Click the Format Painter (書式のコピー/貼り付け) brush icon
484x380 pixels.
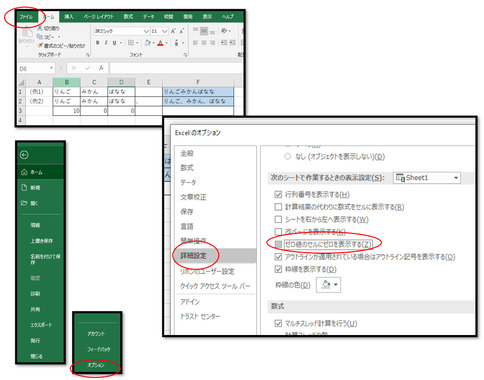(x=40, y=45)
